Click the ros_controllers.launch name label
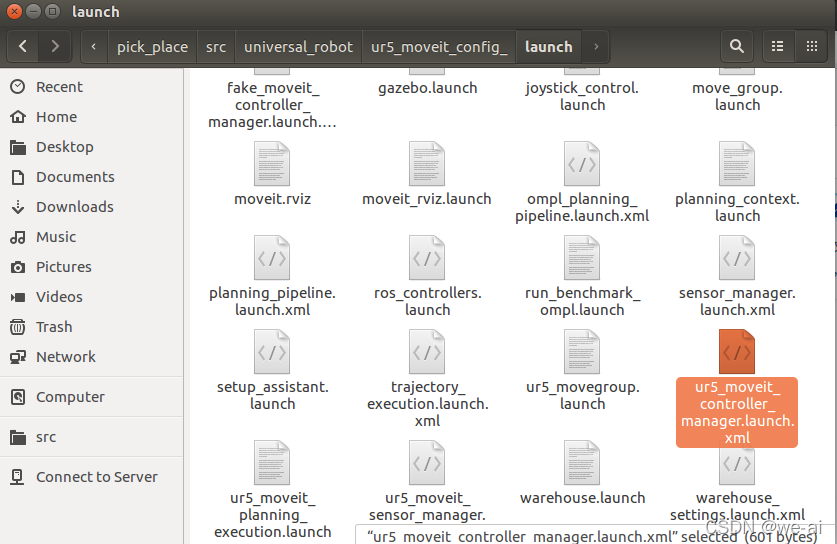837x544 pixels. pyautogui.click(x=428, y=301)
